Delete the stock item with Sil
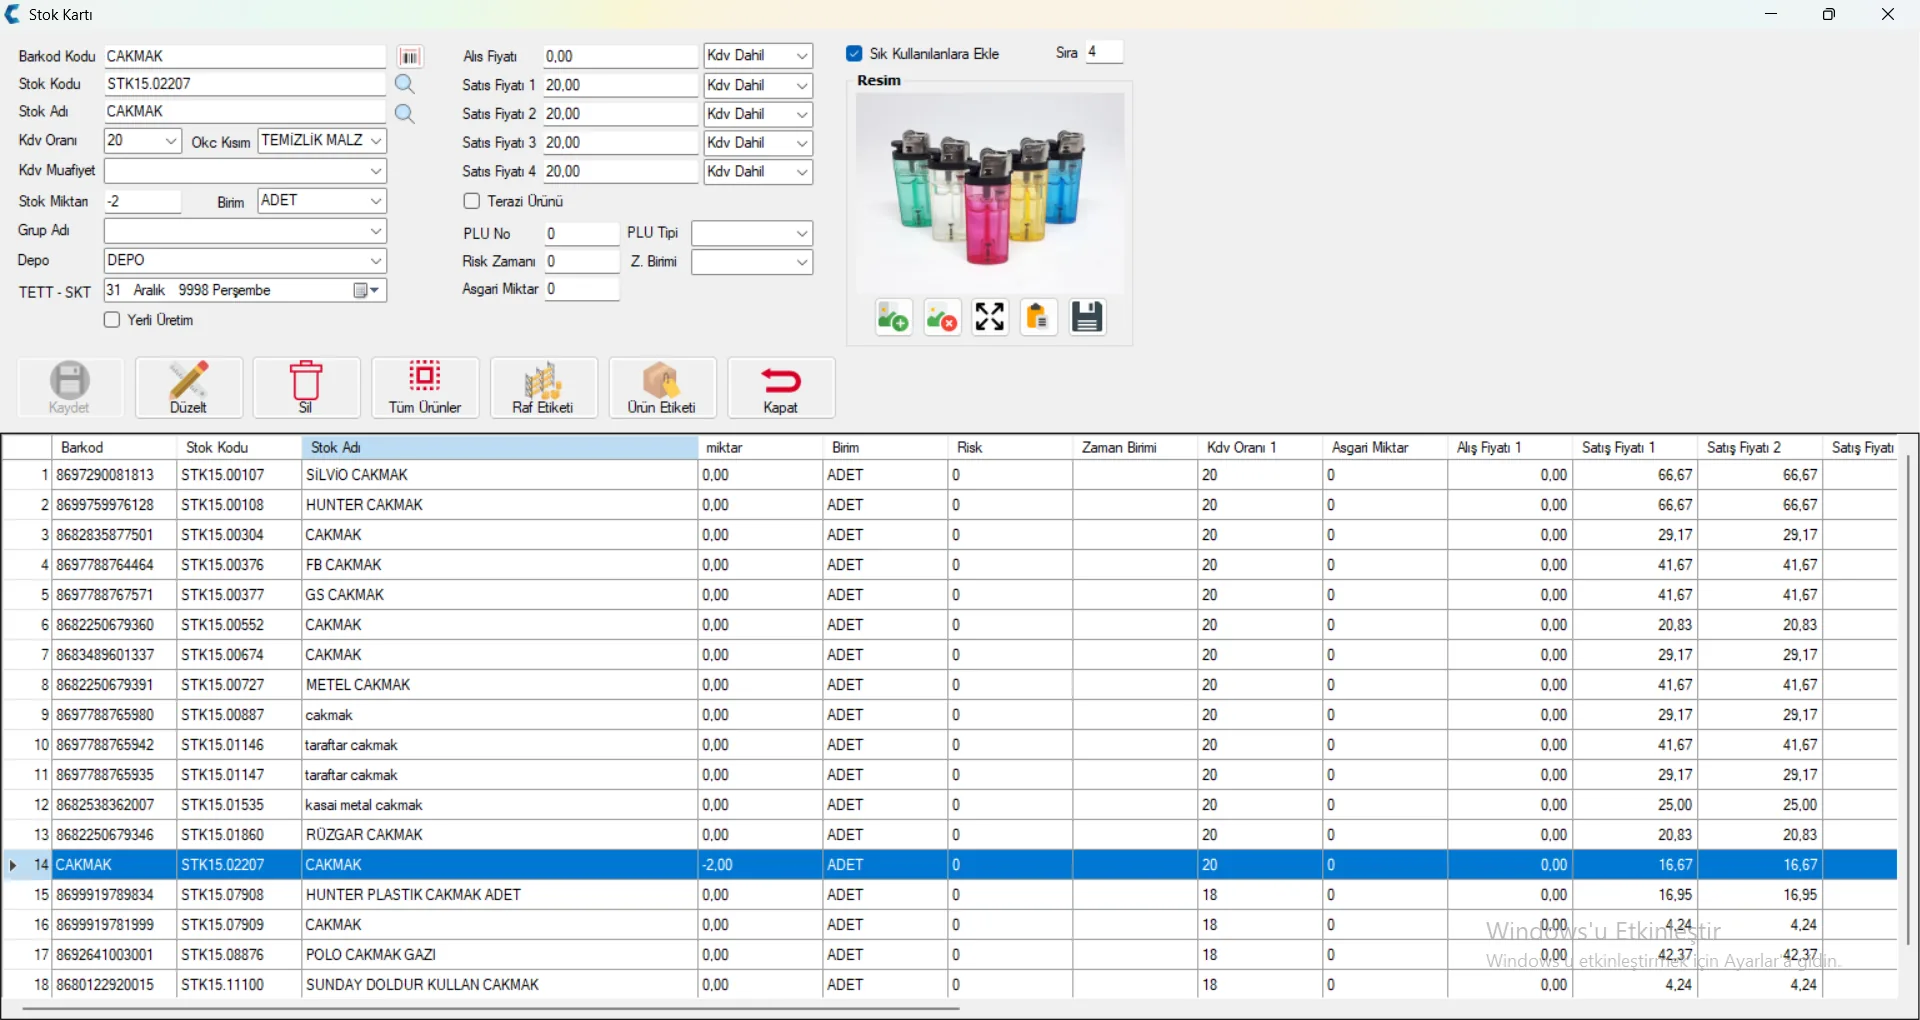 306,388
